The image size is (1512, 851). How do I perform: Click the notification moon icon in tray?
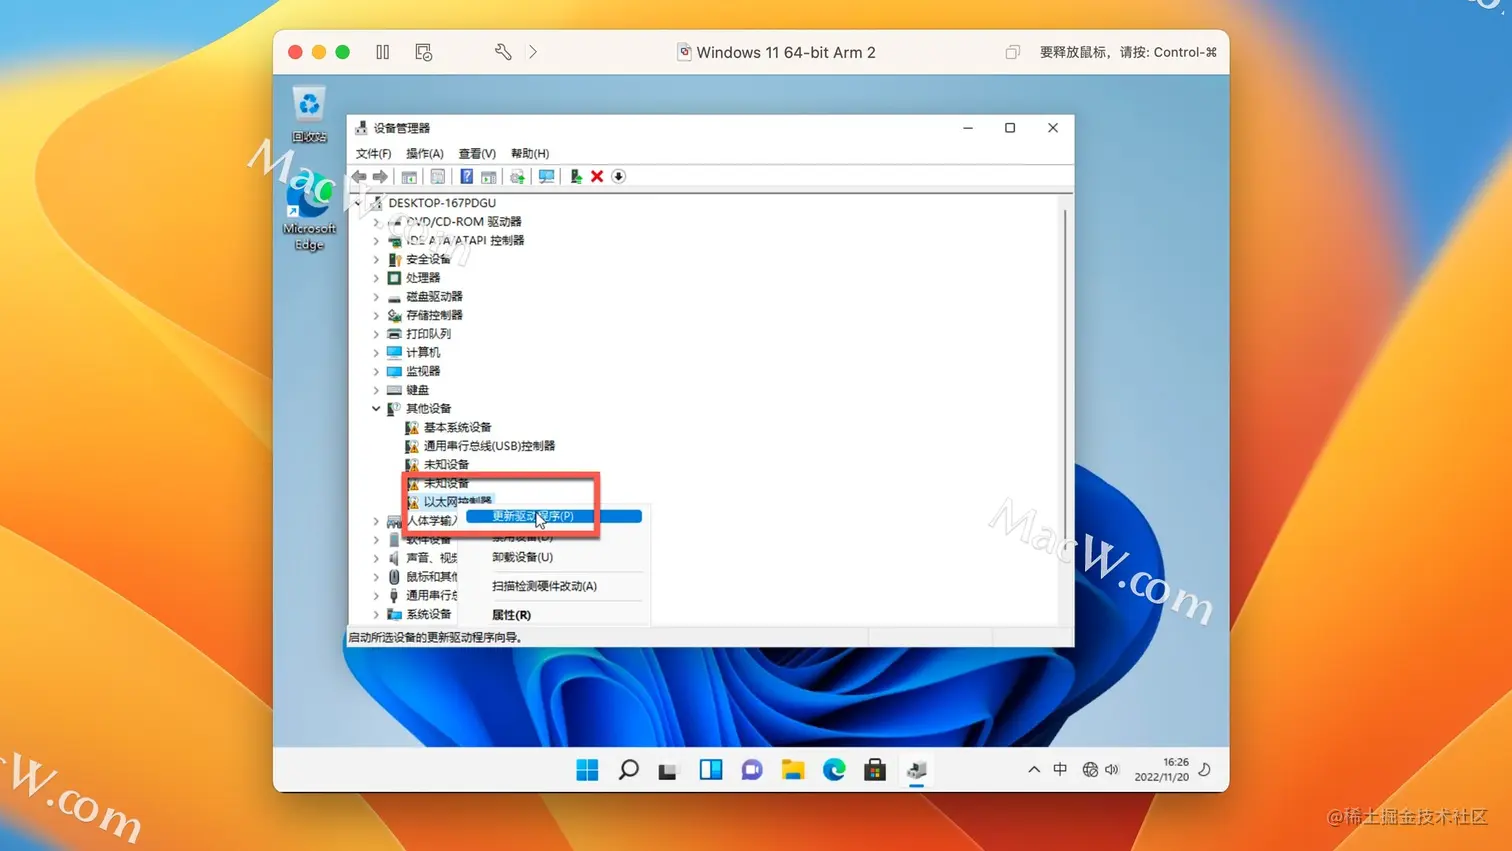pyautogui.click(x=1205, y=769)
